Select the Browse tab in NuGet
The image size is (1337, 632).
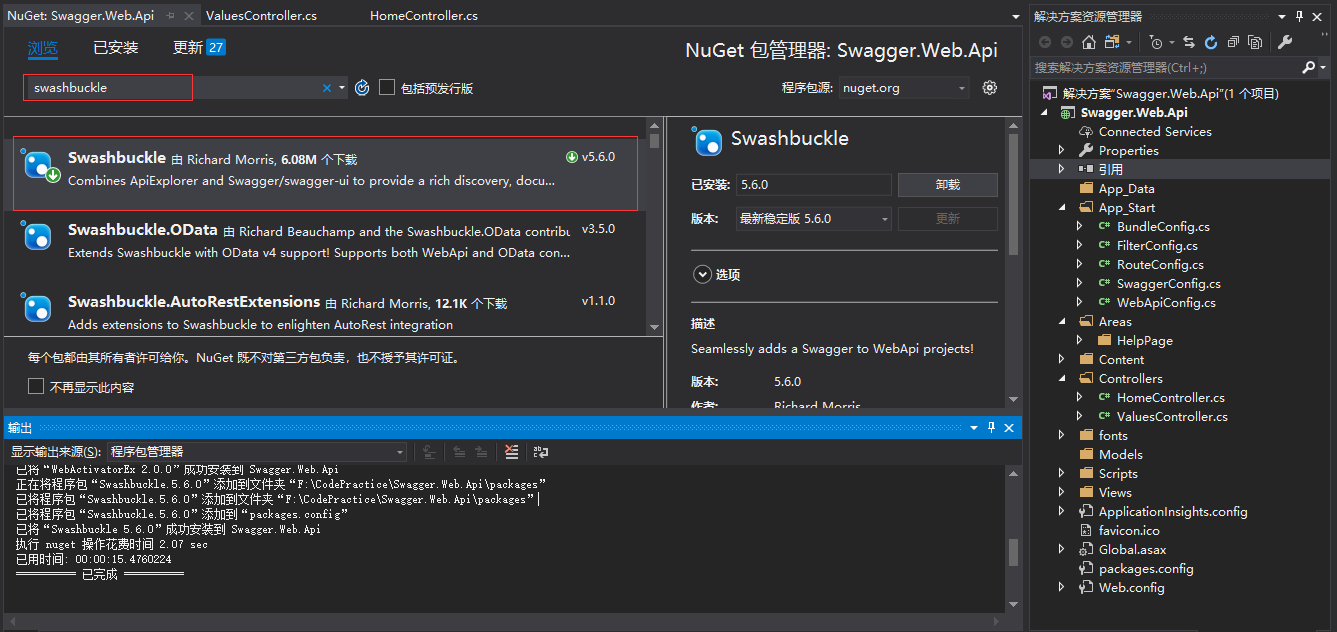pyautogui.click(x=43, y=48)
